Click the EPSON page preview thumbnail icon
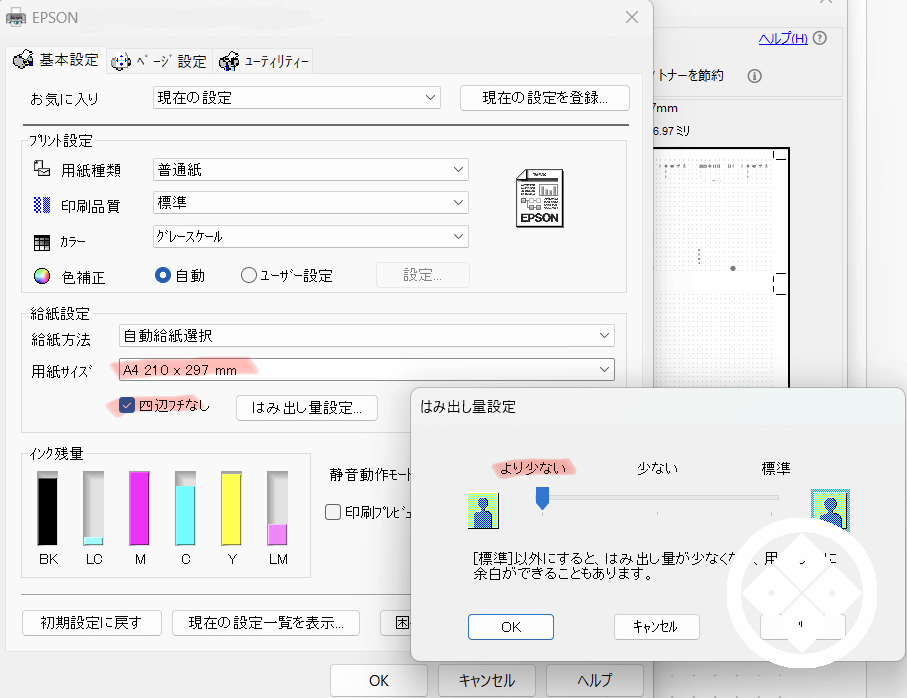Image resolution: width=907 pixels, height=698 pixels. pos(539,198)
